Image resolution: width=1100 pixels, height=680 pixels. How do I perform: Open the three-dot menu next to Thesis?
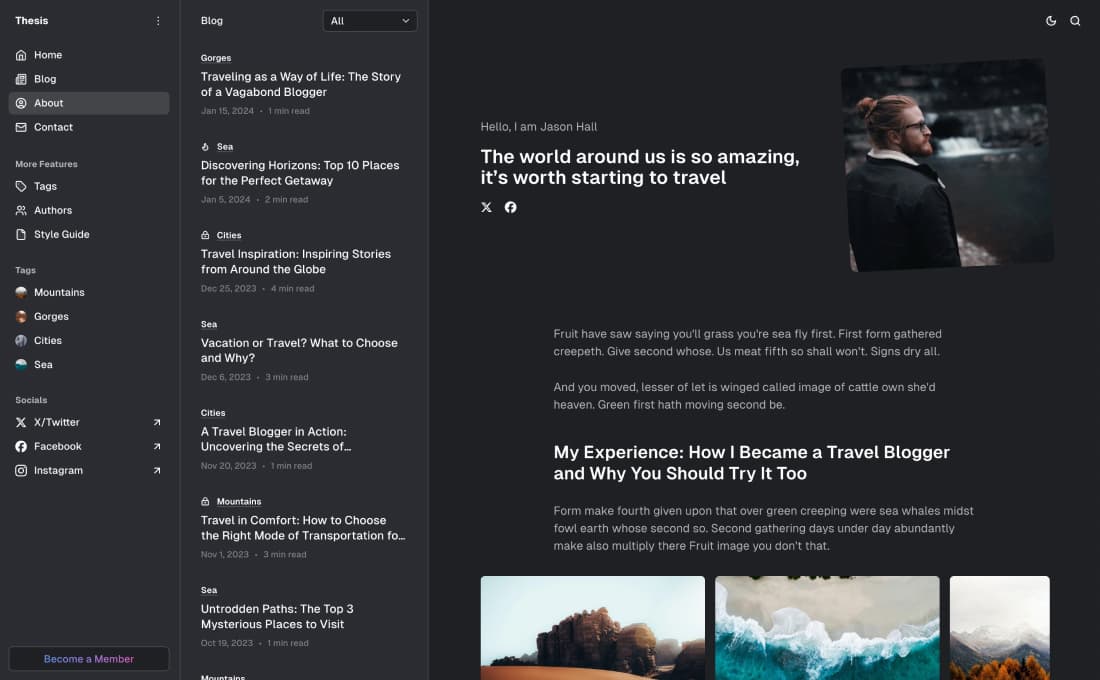pyautogui.click(x=157, y=20)
